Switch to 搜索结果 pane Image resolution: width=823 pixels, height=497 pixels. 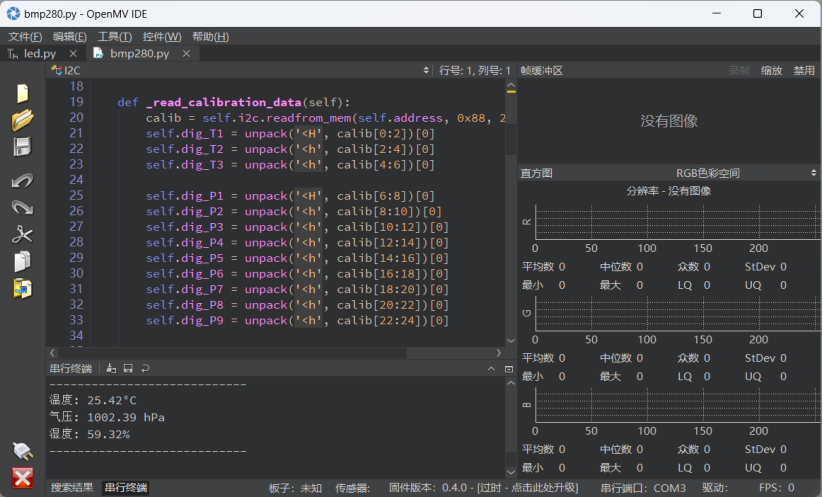(x=72, y=488)
